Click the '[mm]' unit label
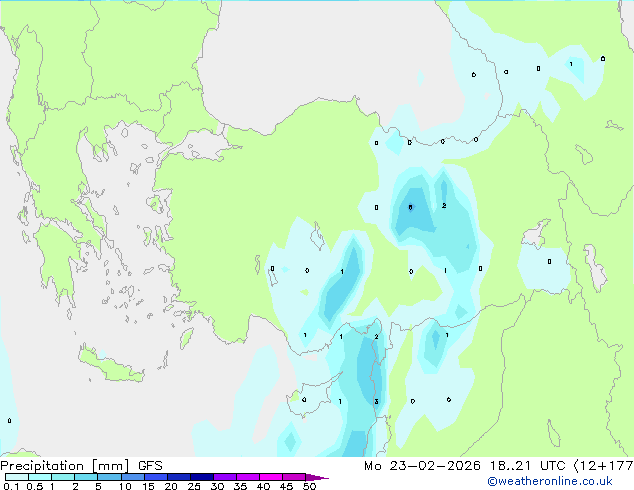Viewport: 634px width, 490px height. (x=111, y=466)
